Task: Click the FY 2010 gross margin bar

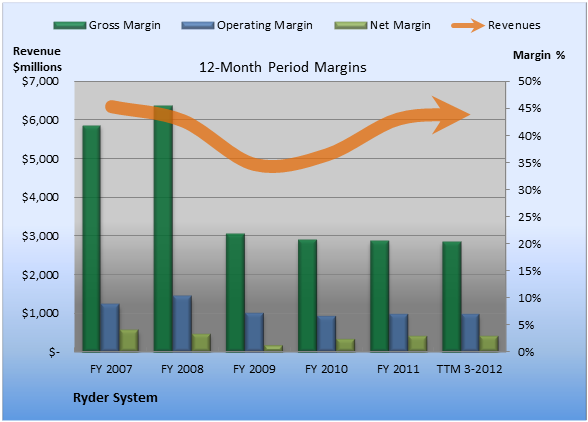Action: click(308, 296)
